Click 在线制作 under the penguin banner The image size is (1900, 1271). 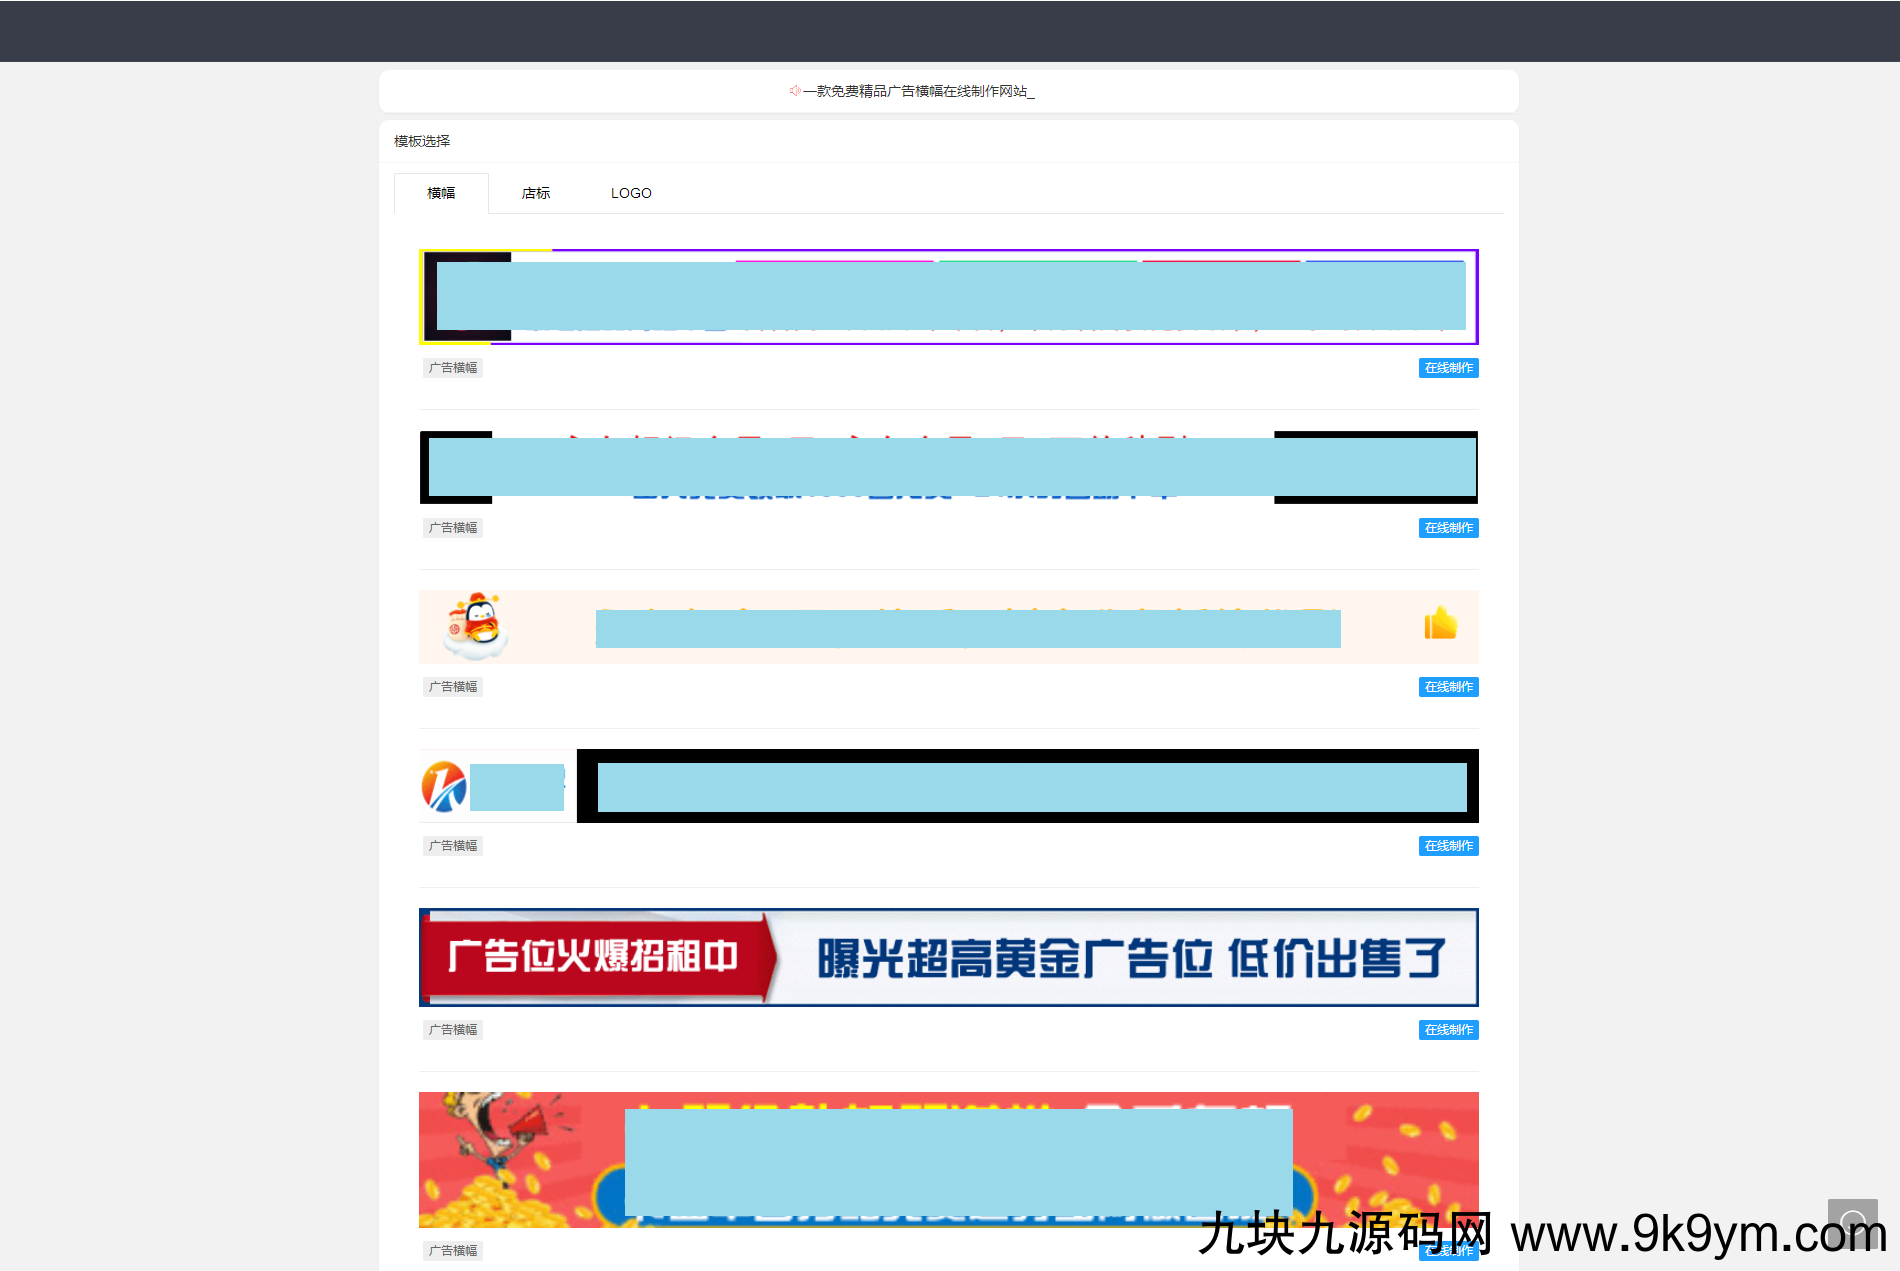(x=1448, y=687)
